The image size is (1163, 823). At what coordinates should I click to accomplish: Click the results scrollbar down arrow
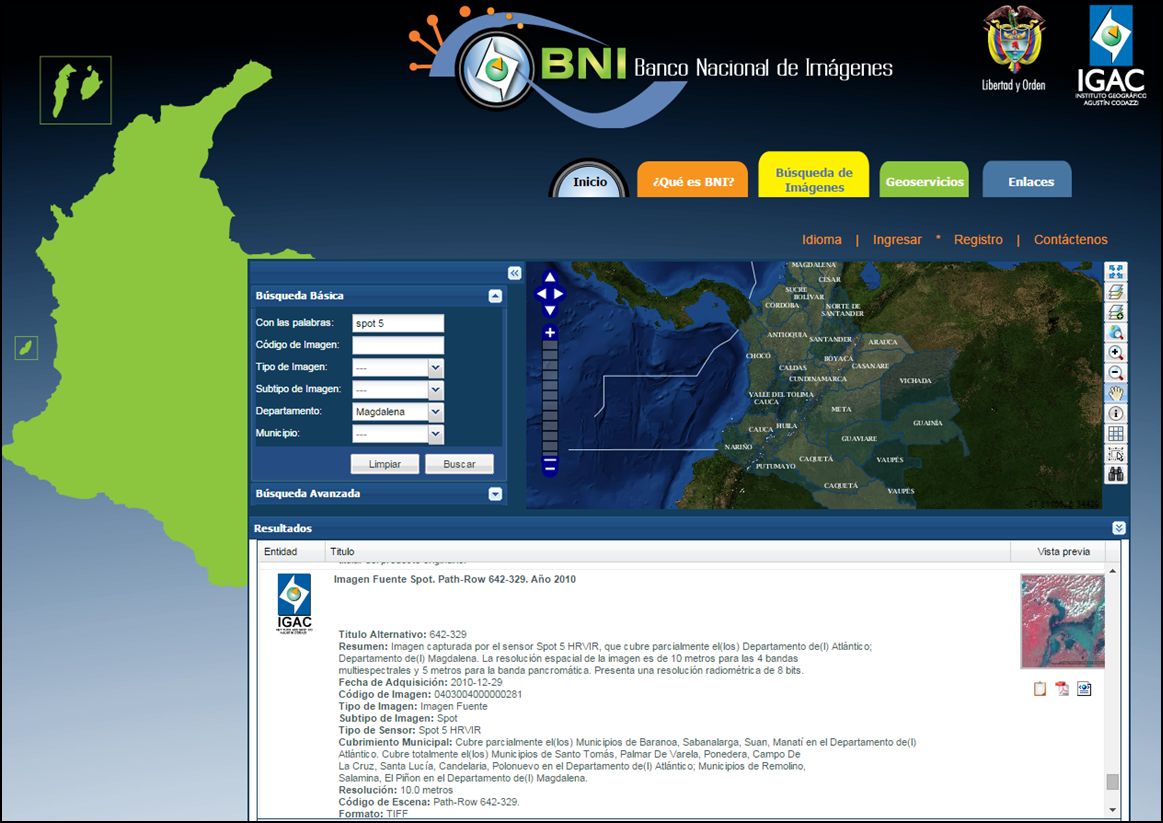(x=1112, y=810)
